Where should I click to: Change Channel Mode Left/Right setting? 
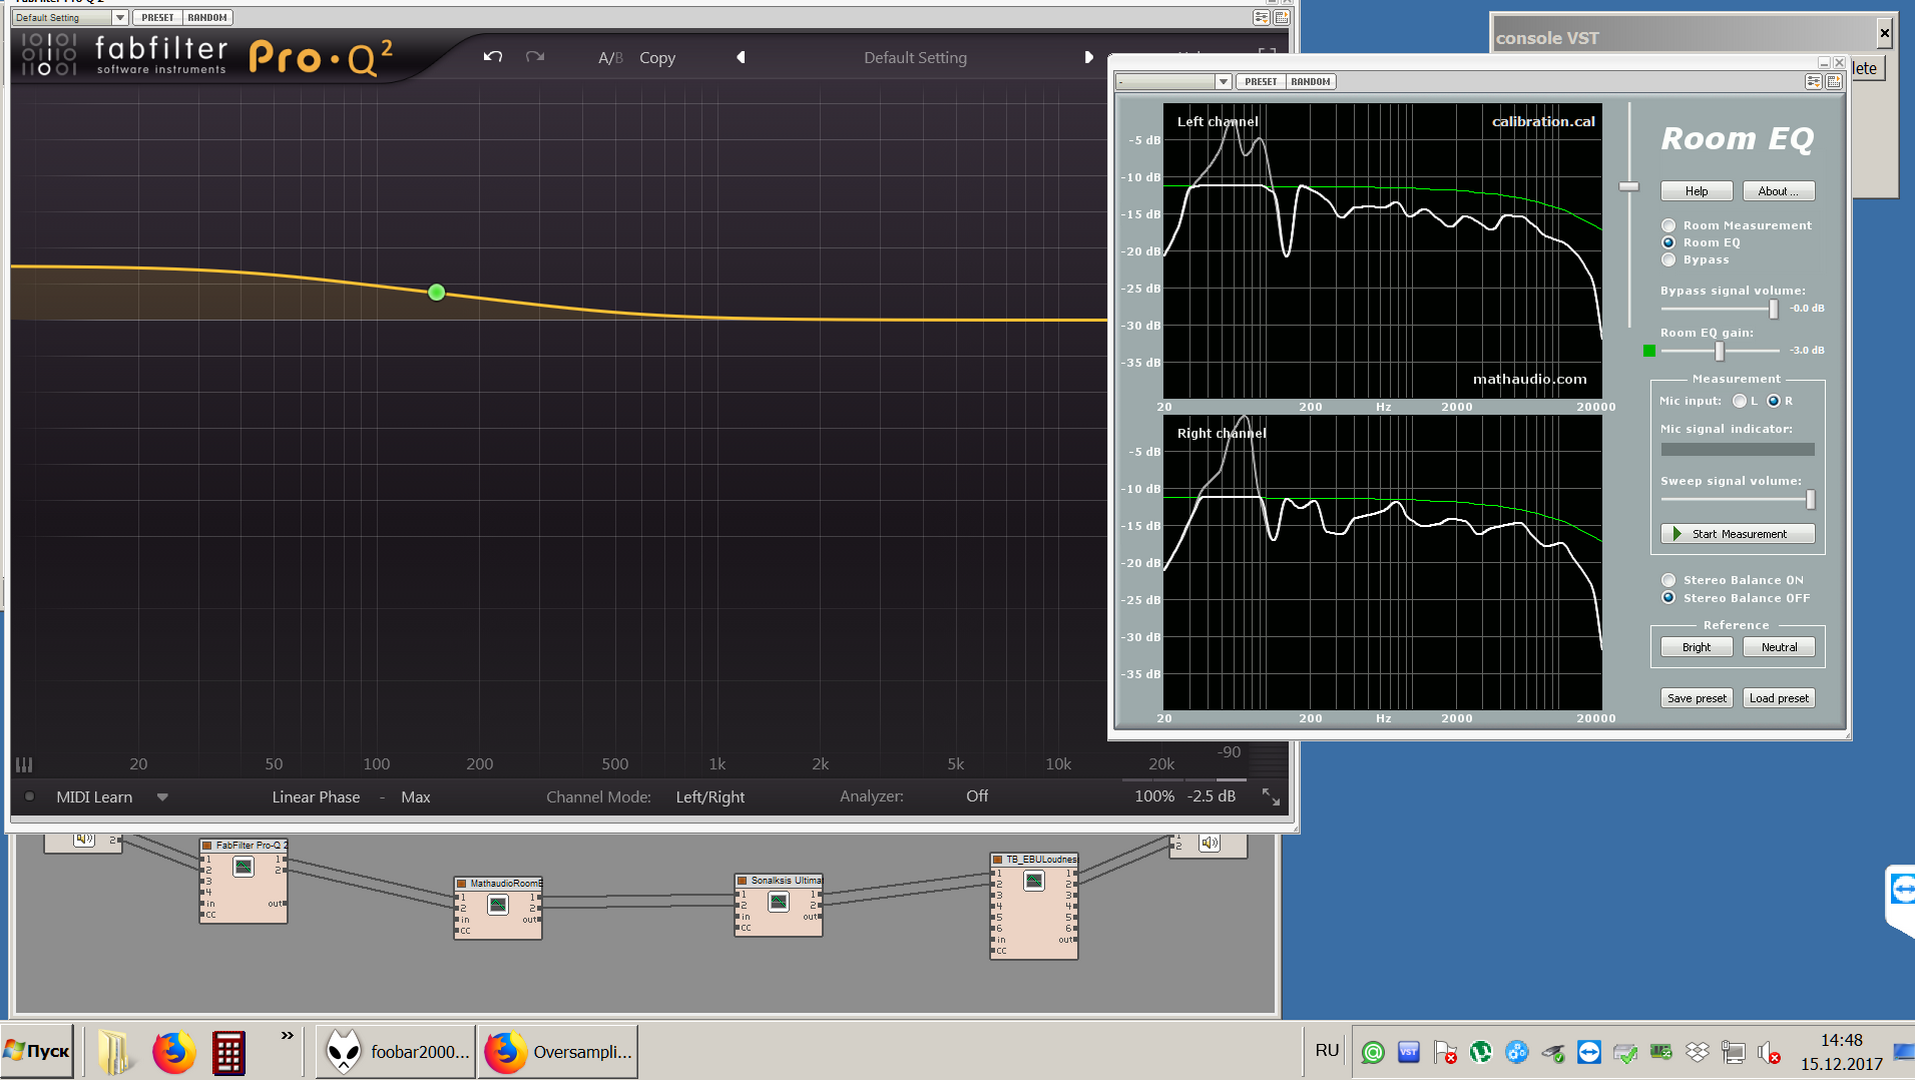tap(710, 797)
